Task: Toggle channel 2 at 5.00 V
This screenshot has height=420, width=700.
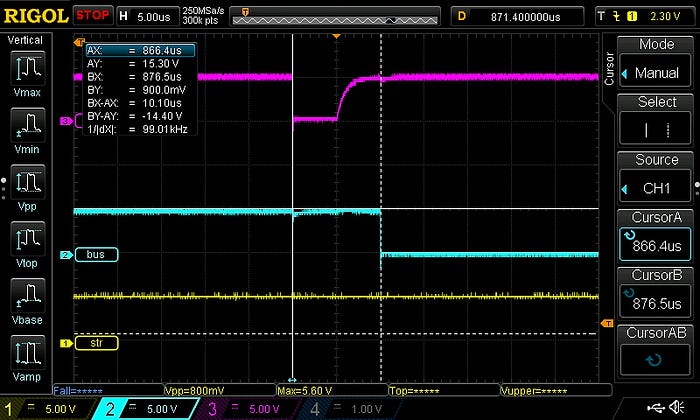Action: (147, 409)
